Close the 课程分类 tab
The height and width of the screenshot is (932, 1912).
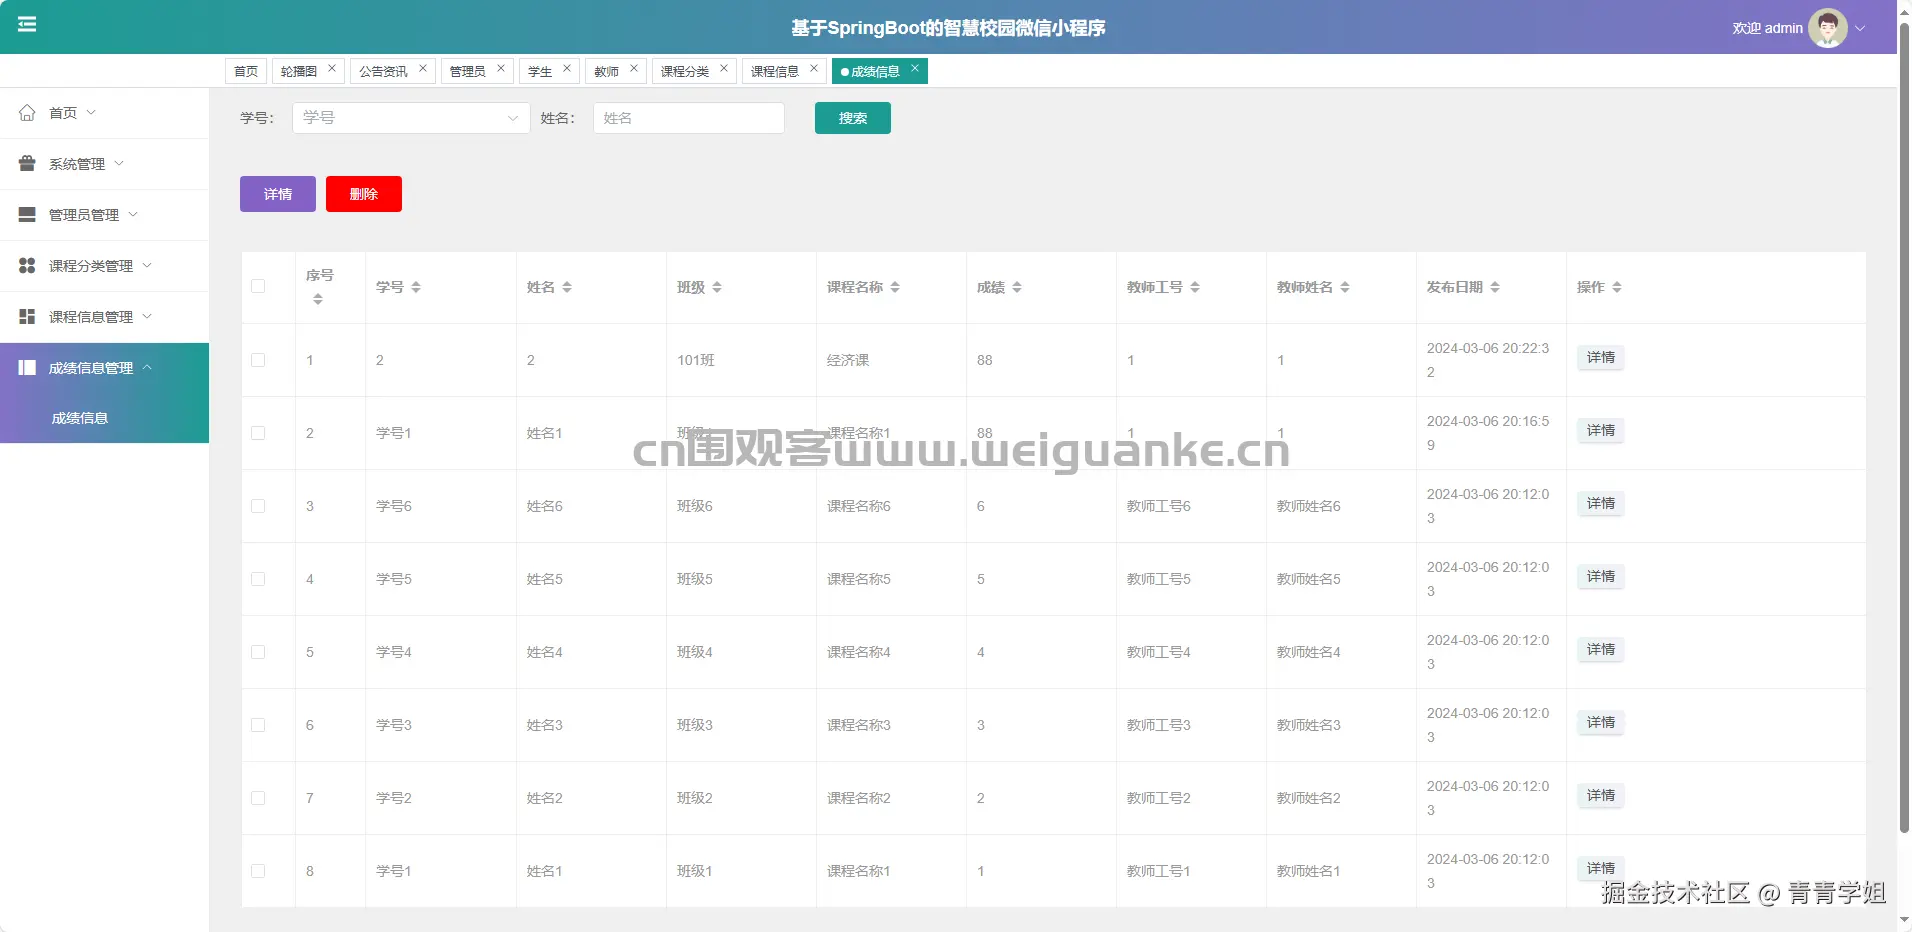pos(724,69)
